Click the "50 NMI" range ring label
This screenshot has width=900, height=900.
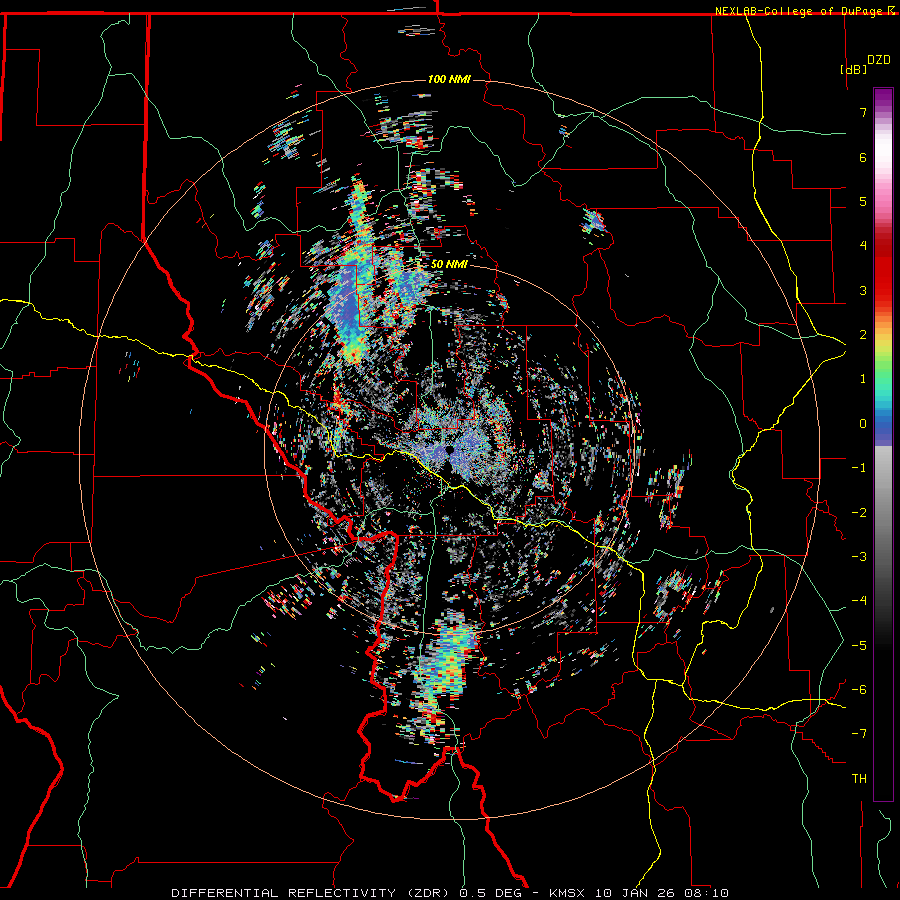click(449, 265)
